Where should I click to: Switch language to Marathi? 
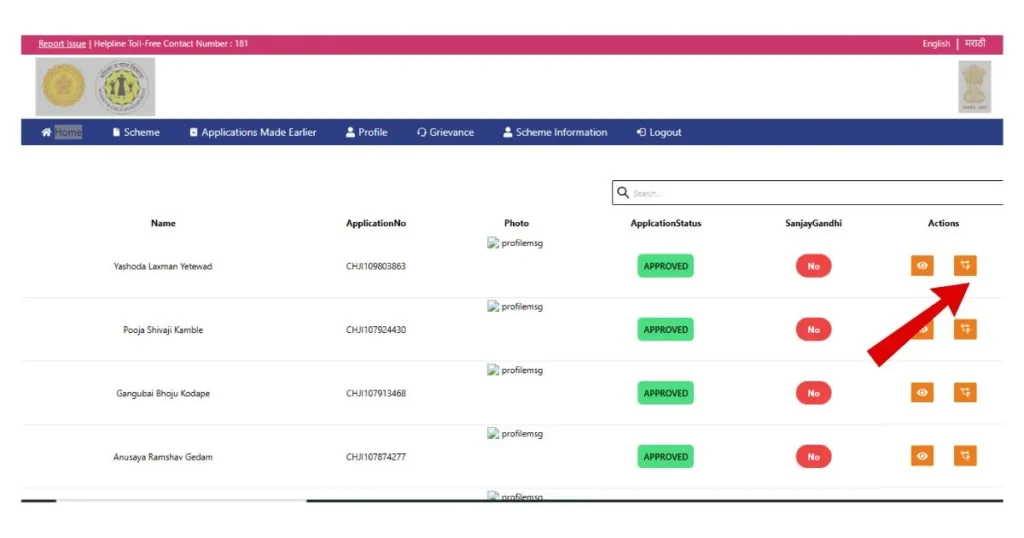(x=975, y=44)
